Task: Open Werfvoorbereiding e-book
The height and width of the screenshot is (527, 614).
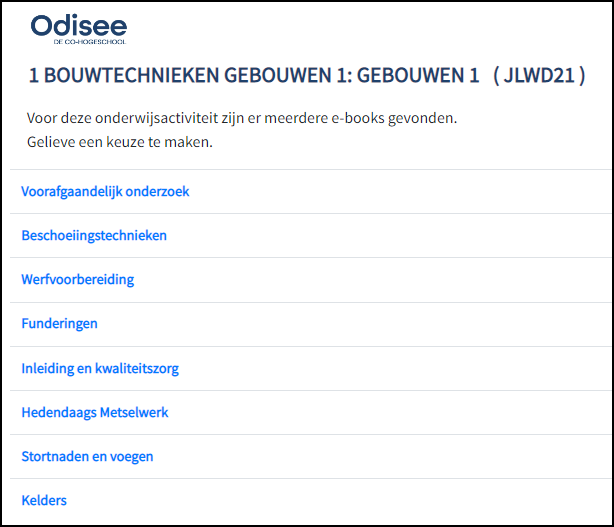Action: point(77,280)
